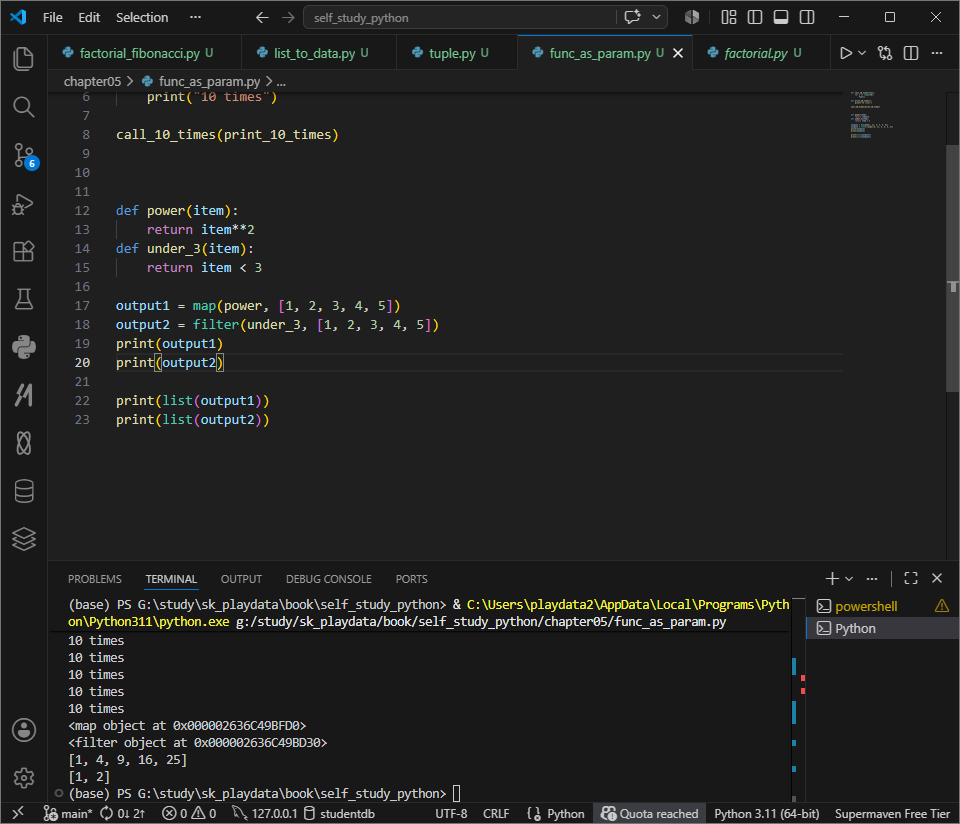Open the DEBUG CONSOLE panel tab
This screenshot has height=824, width=960.
coord(329,579)
